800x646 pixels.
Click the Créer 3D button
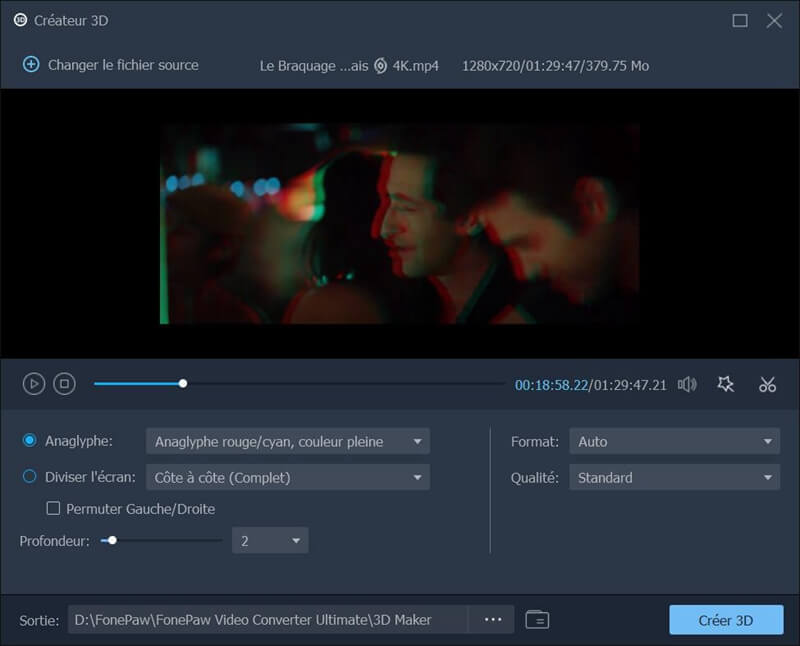click(726, 620)
